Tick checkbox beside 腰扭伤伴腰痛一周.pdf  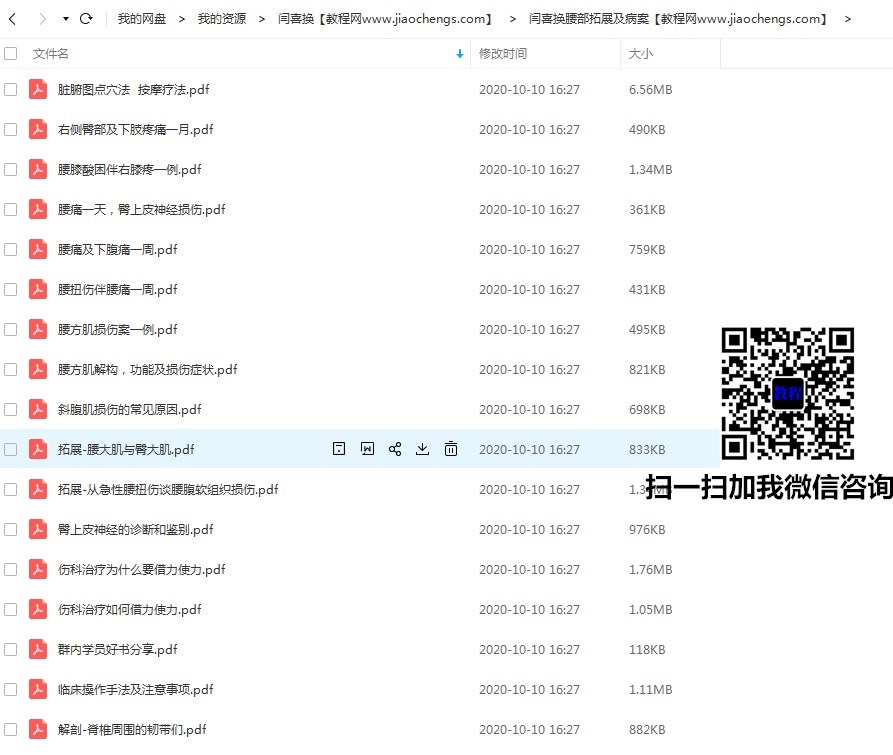pyautogui.click(x=10, y=289)
